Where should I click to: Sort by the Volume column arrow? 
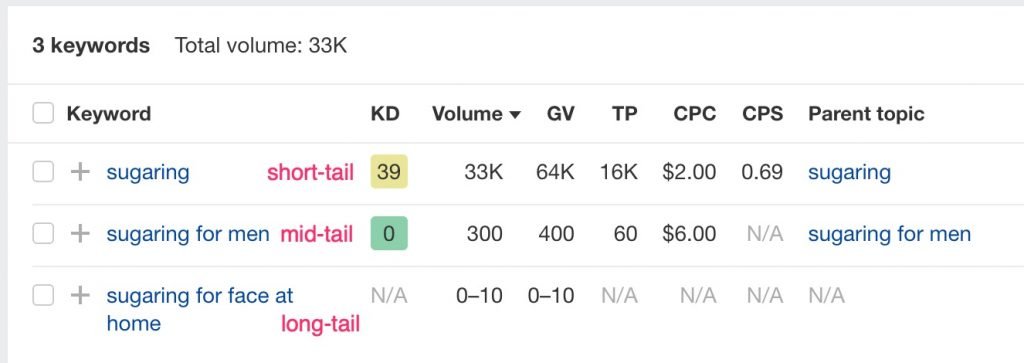515,115
